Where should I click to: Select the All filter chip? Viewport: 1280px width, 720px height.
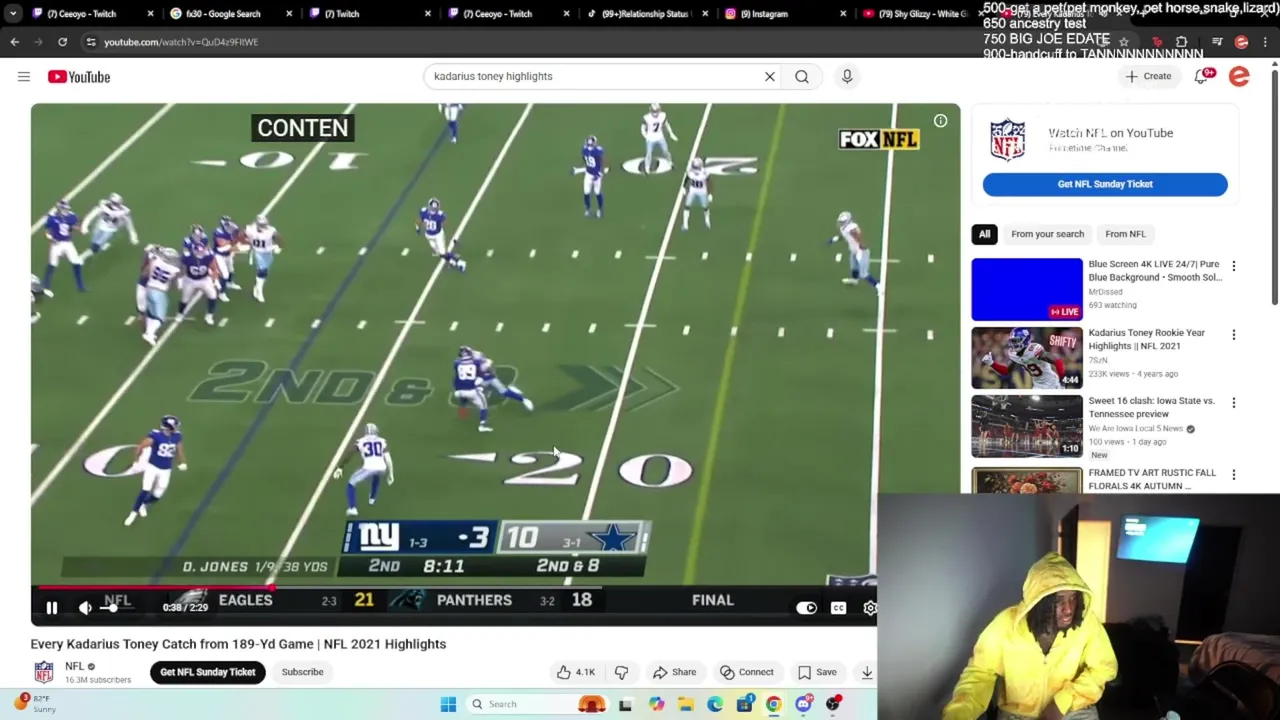[x=984, y=234]
